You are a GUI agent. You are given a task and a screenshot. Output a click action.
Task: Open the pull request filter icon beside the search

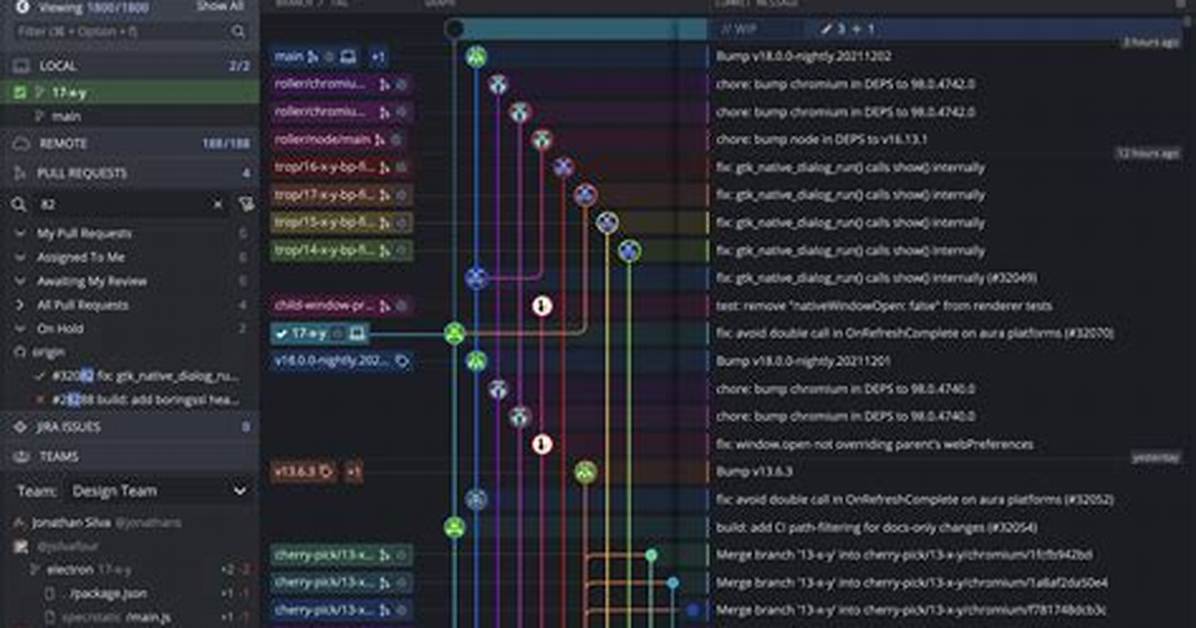(246, 205)
